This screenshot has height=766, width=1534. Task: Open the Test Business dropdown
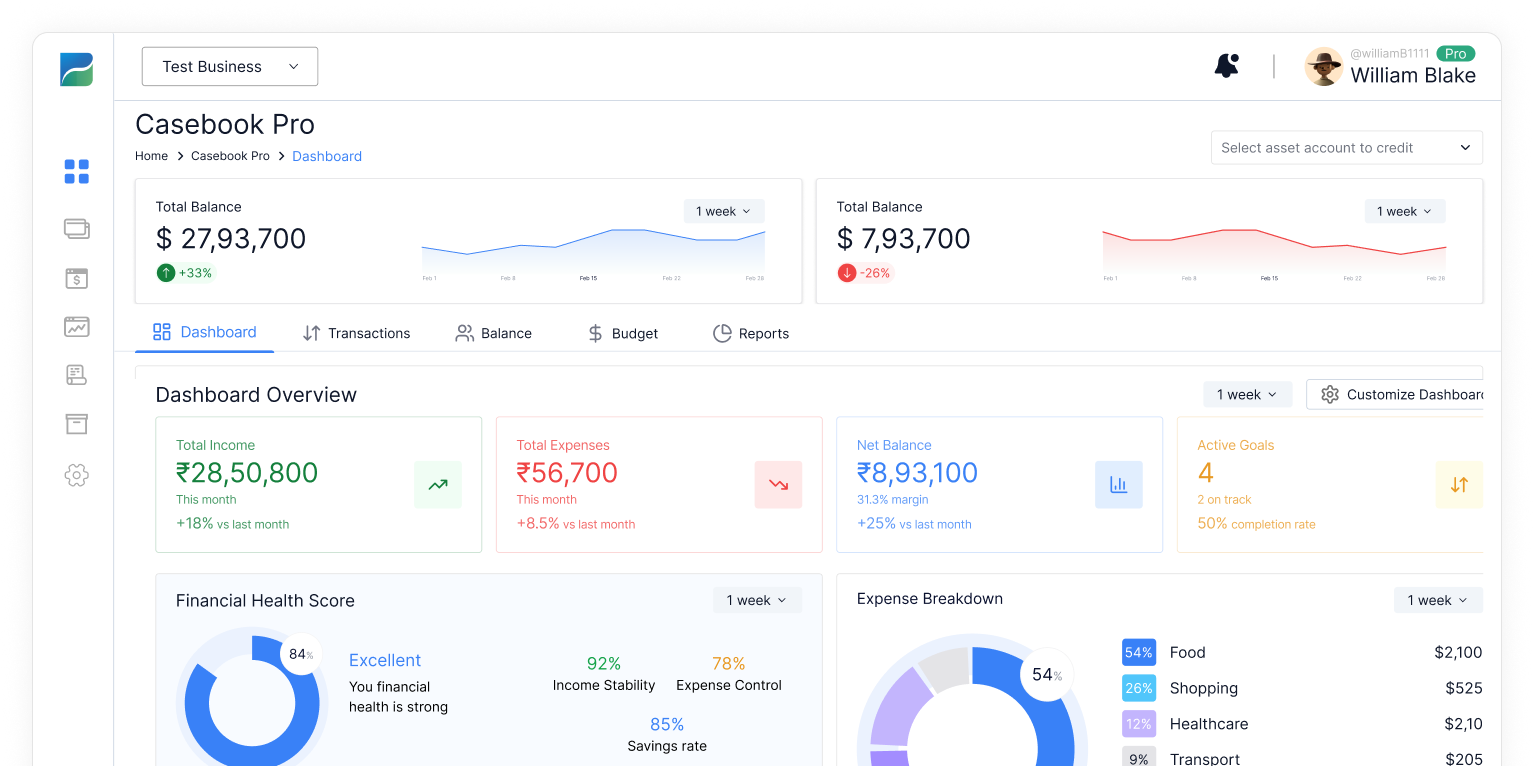pyautogui.click(x=230, y=66)
